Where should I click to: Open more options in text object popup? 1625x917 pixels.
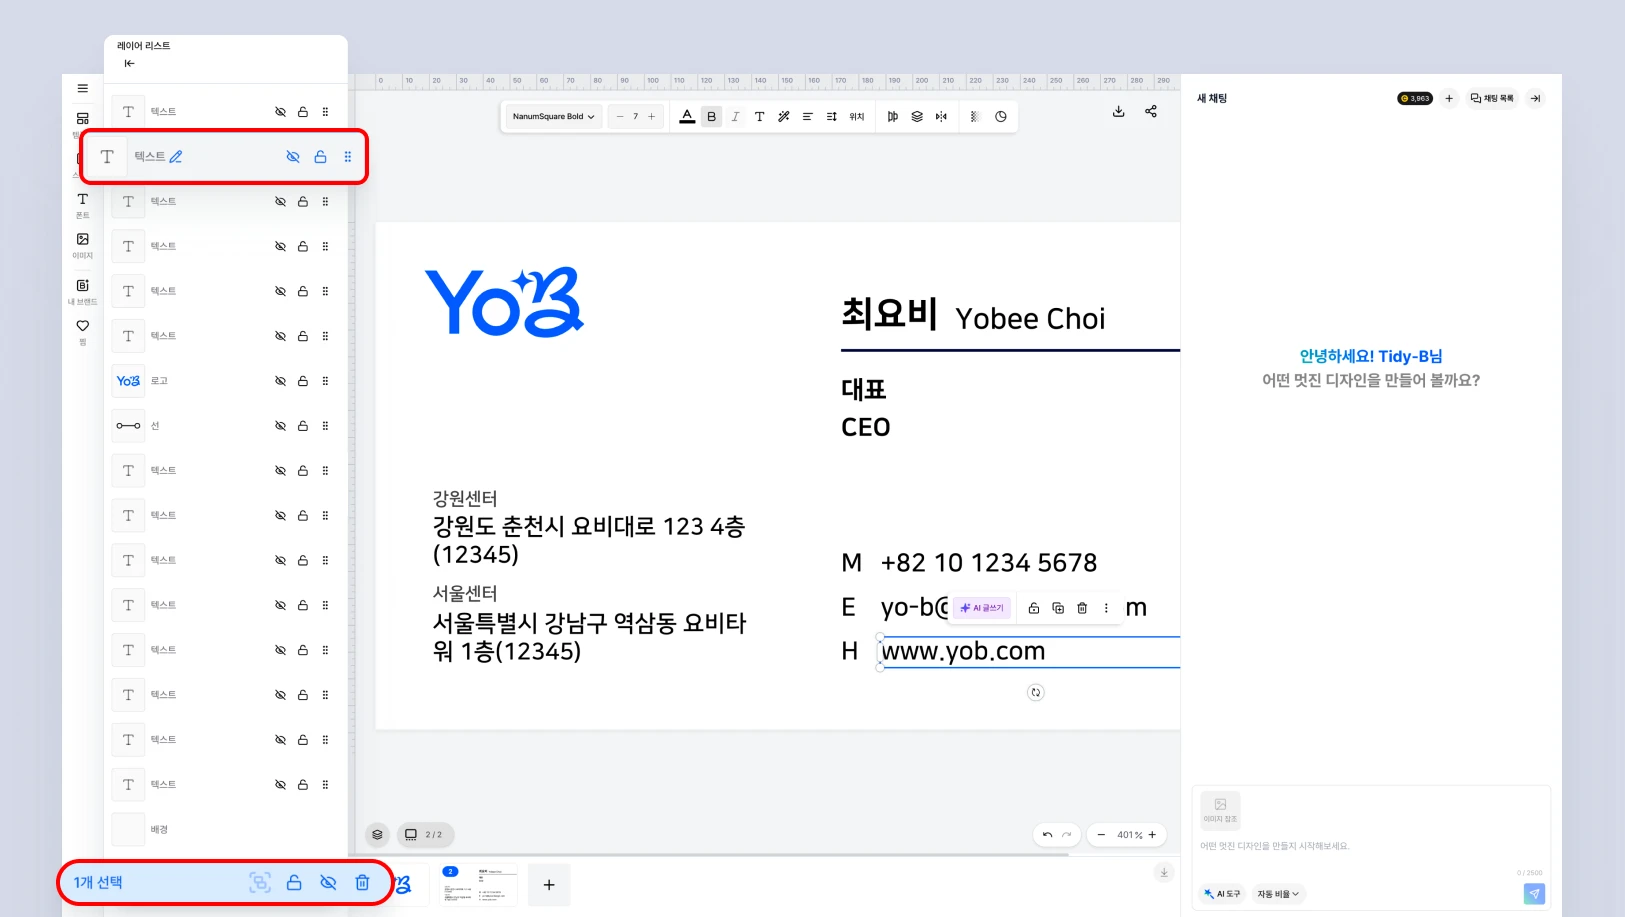[1106, 608]
